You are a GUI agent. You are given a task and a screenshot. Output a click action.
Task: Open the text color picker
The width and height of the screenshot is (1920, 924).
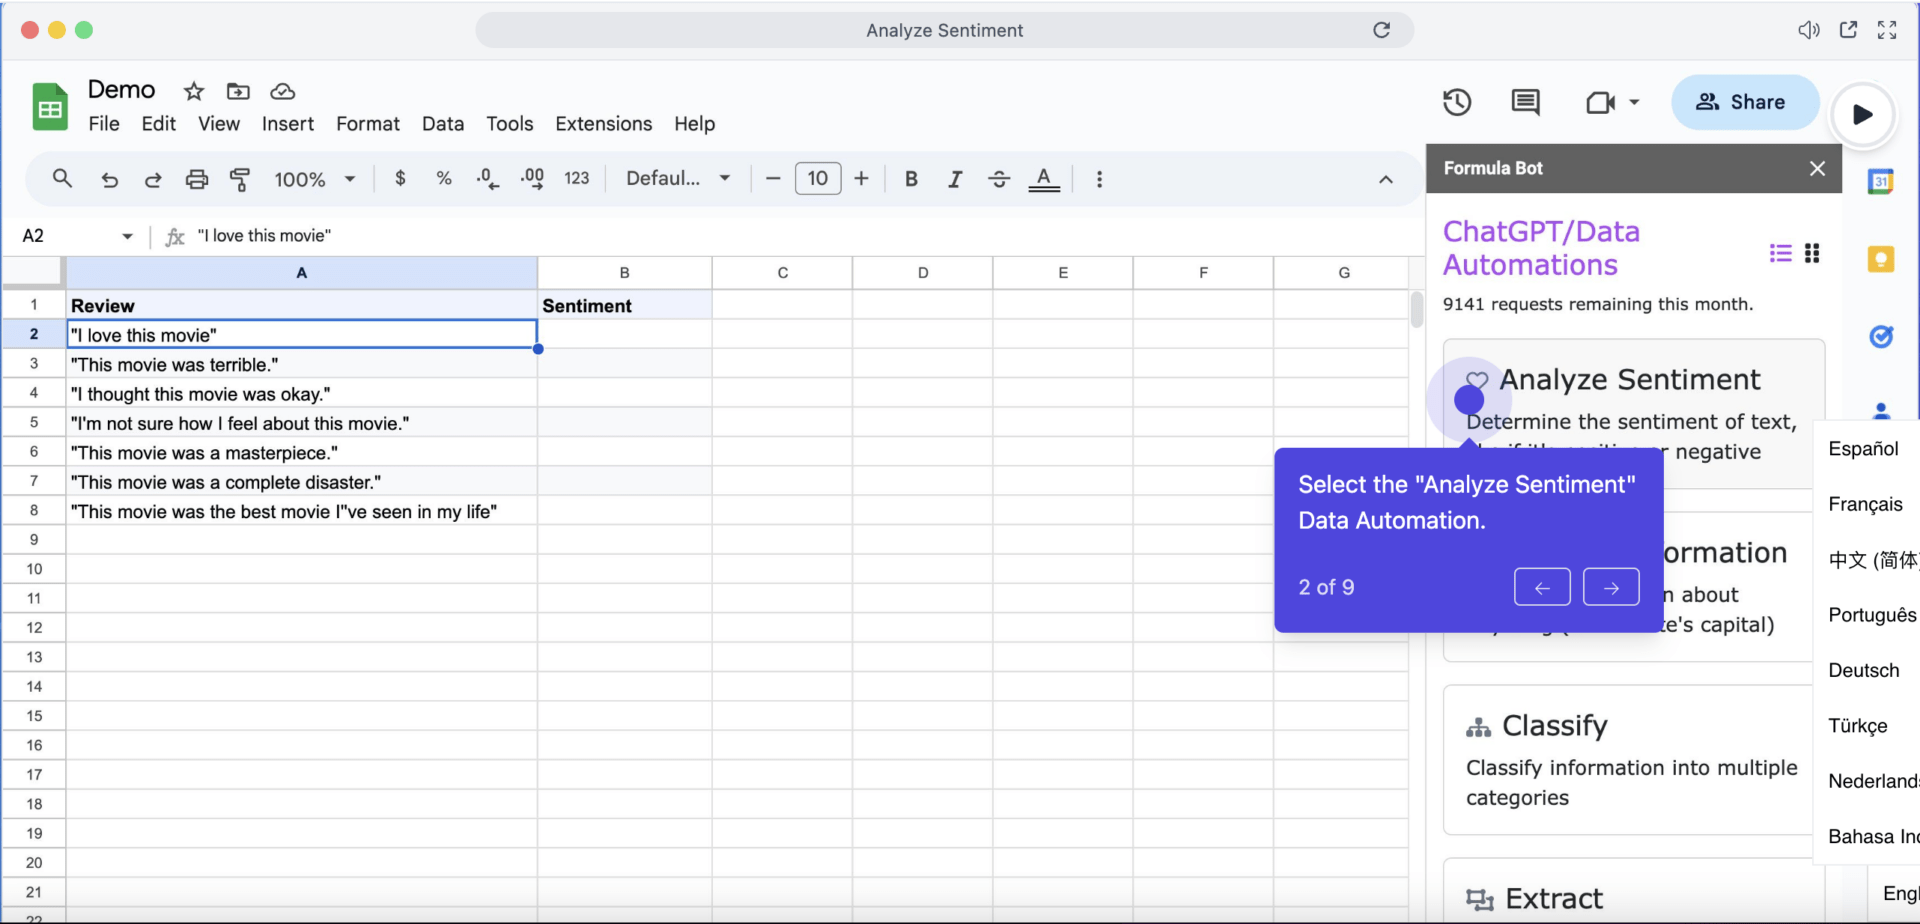(1044, 178)
